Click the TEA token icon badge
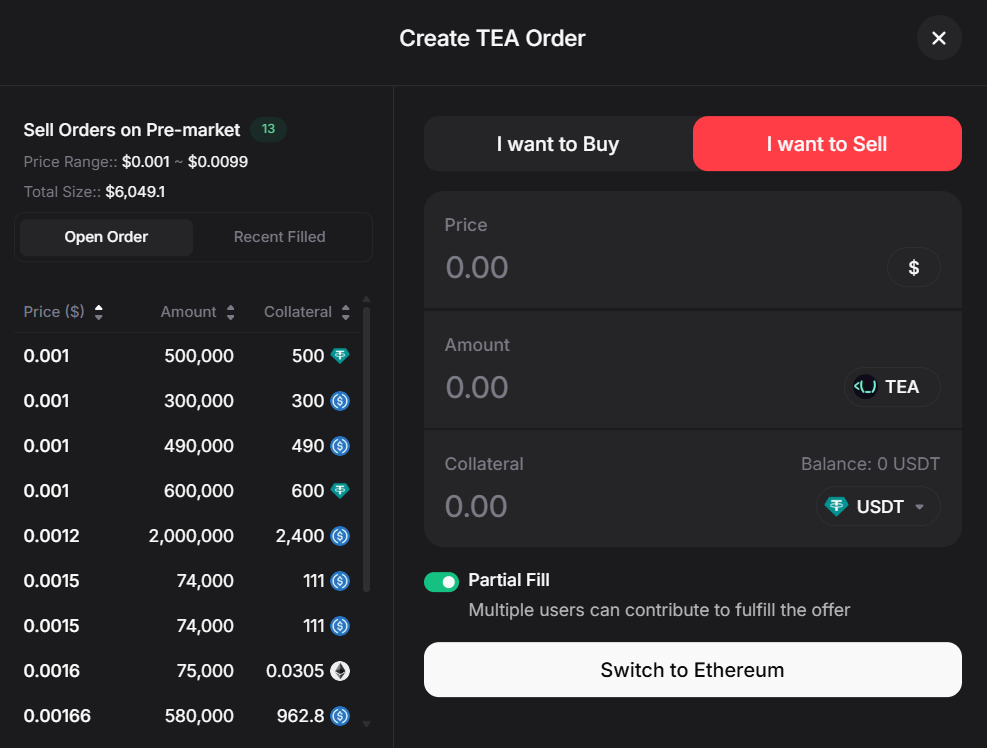987x748 pixels. (x=866, y=387)
